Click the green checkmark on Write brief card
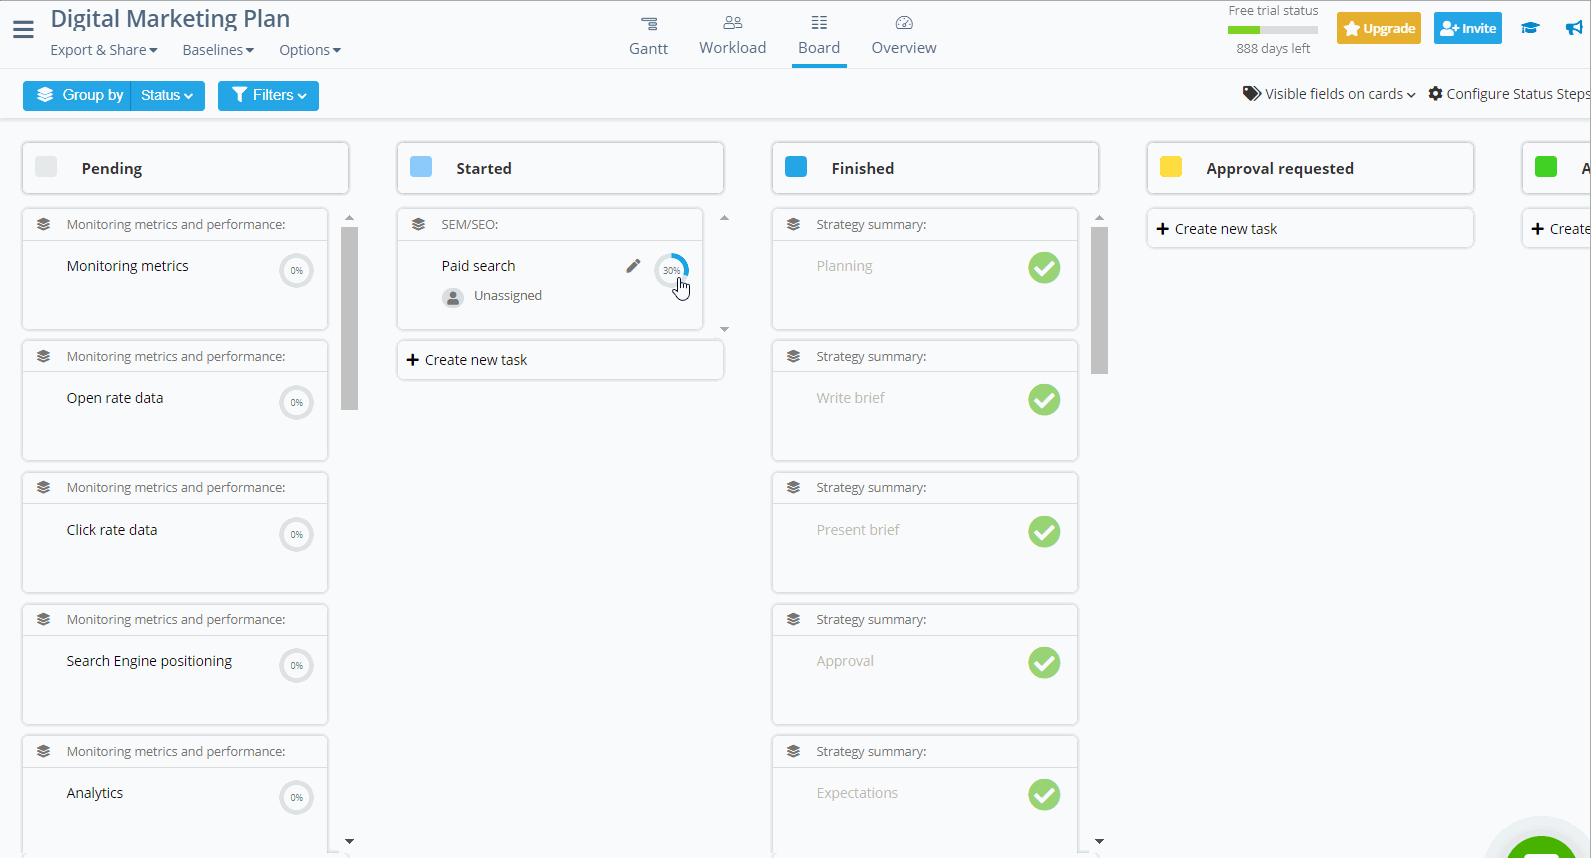1591x858 pixels. click(x=1044, y=400)
